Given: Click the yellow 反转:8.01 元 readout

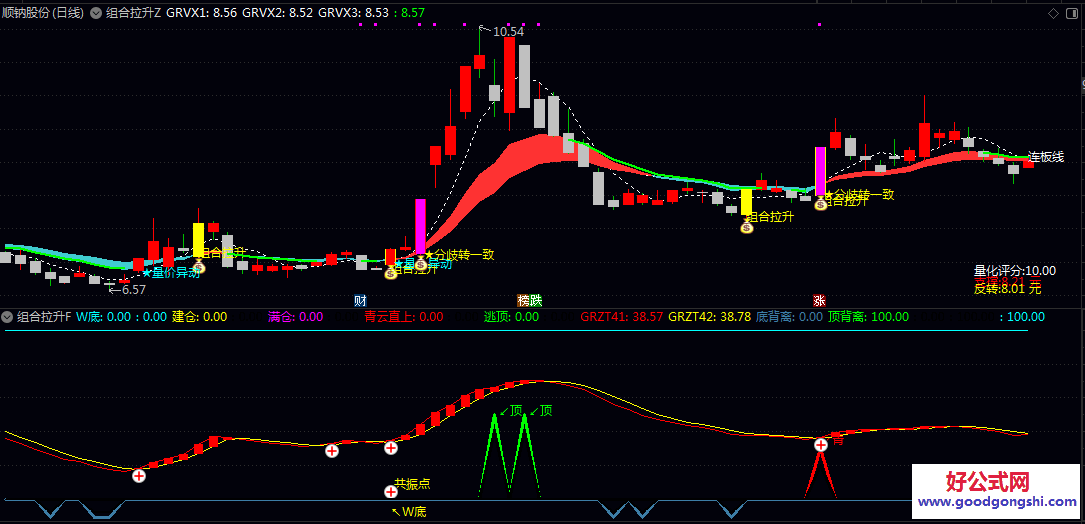Looking at the screenshot, I should [x=1008, y=289].
